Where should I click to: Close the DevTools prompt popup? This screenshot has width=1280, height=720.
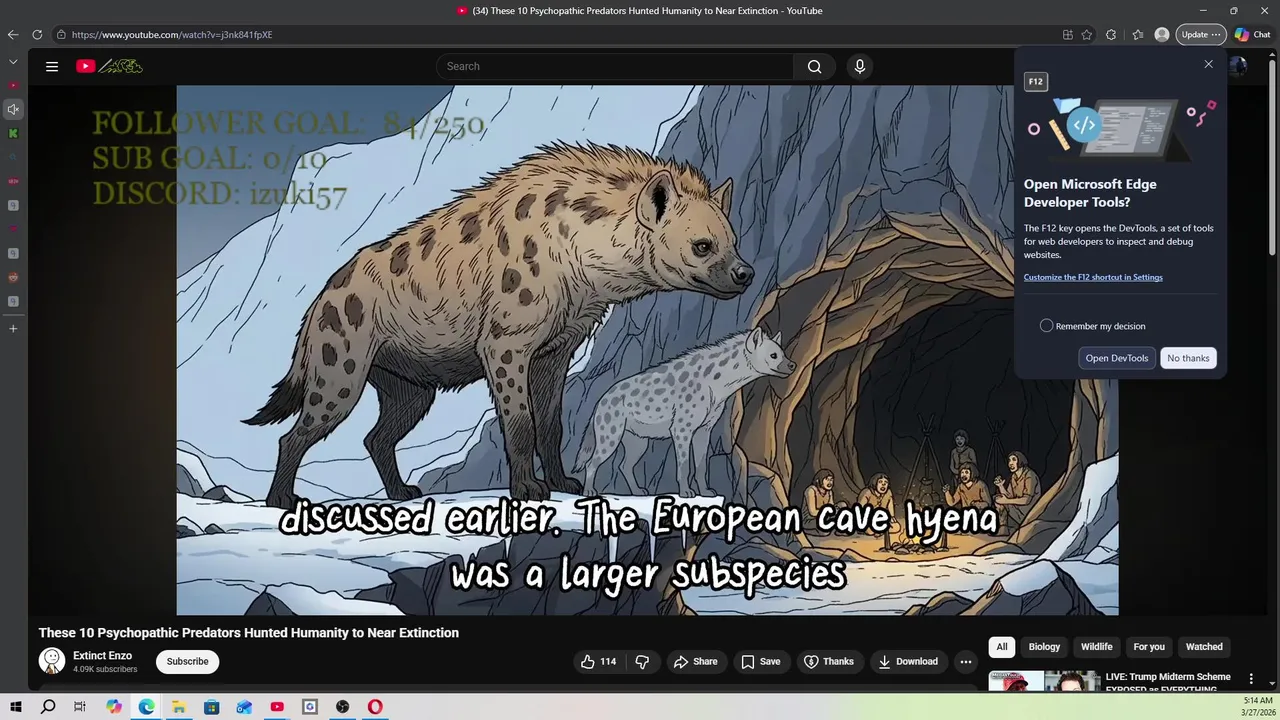coord(1208,64)
